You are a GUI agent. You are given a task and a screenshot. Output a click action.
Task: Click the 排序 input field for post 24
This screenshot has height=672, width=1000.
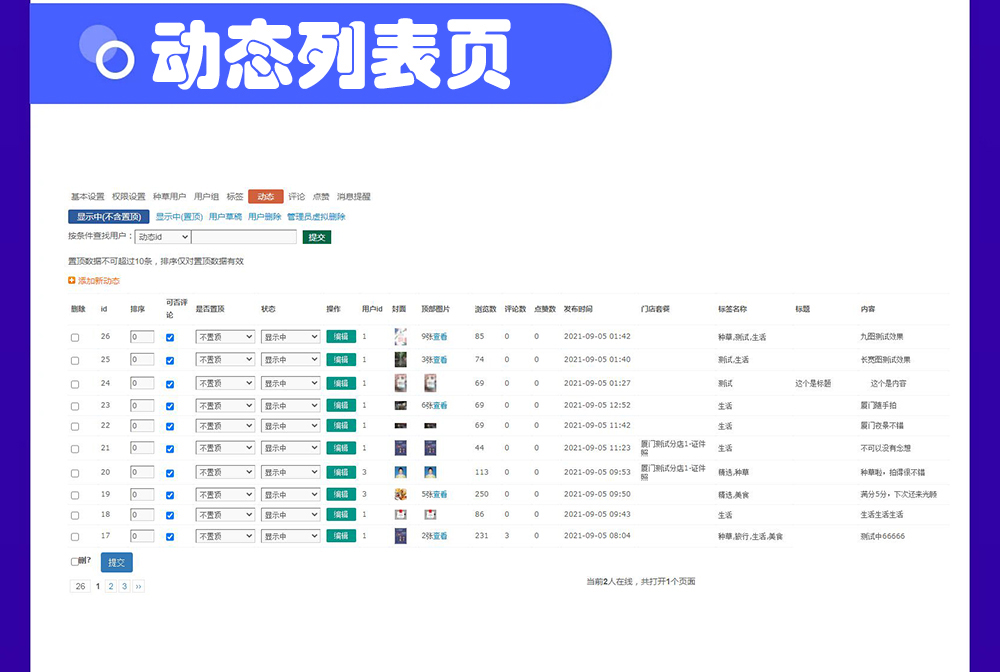pos(142,383)
